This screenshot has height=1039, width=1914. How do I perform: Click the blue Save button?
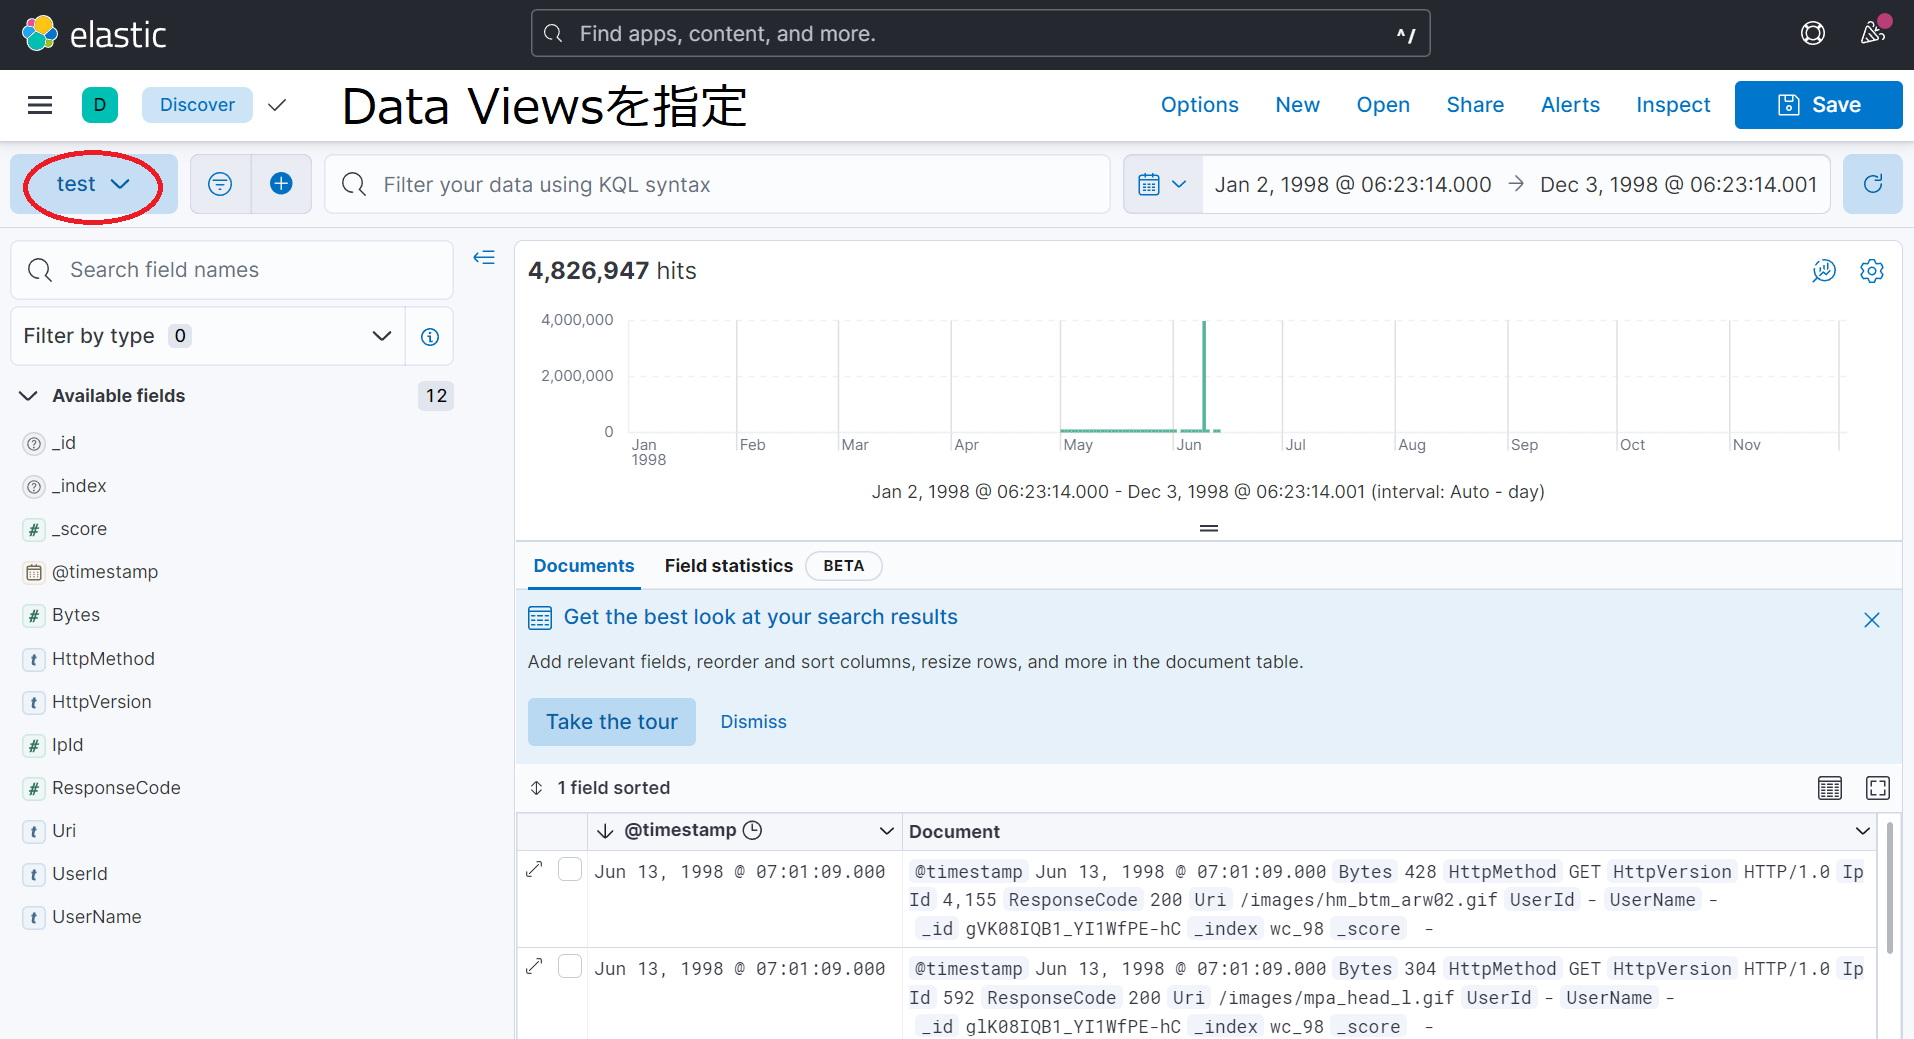(1818, 105)
